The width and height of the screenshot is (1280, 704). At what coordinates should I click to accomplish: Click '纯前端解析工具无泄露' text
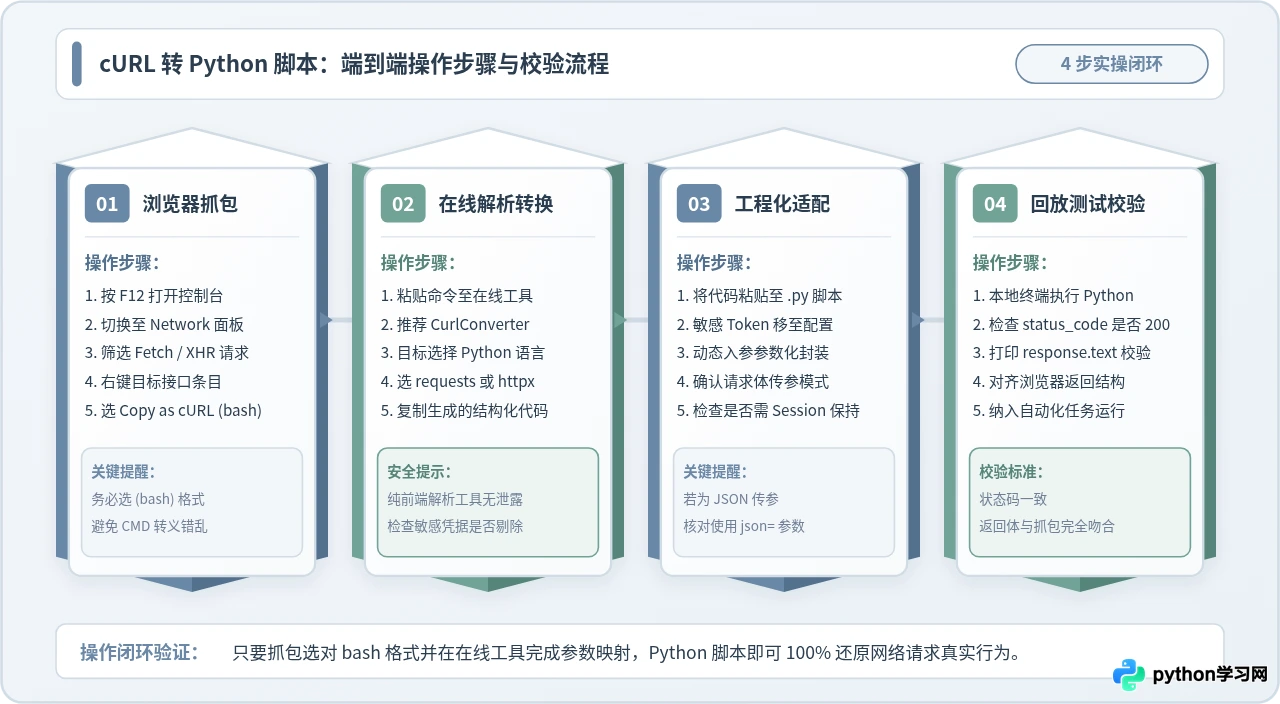click(x=455, y=499)
